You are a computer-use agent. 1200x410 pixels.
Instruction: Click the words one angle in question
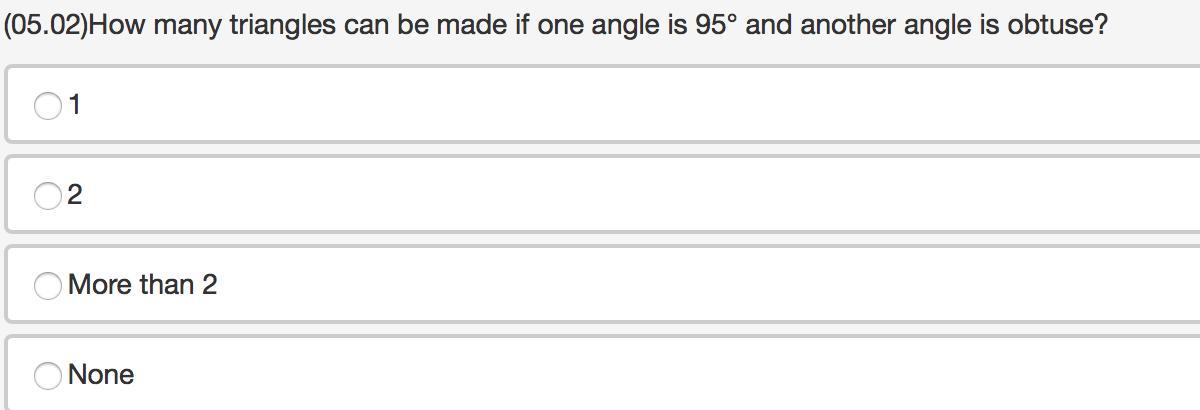coord(598,25)
